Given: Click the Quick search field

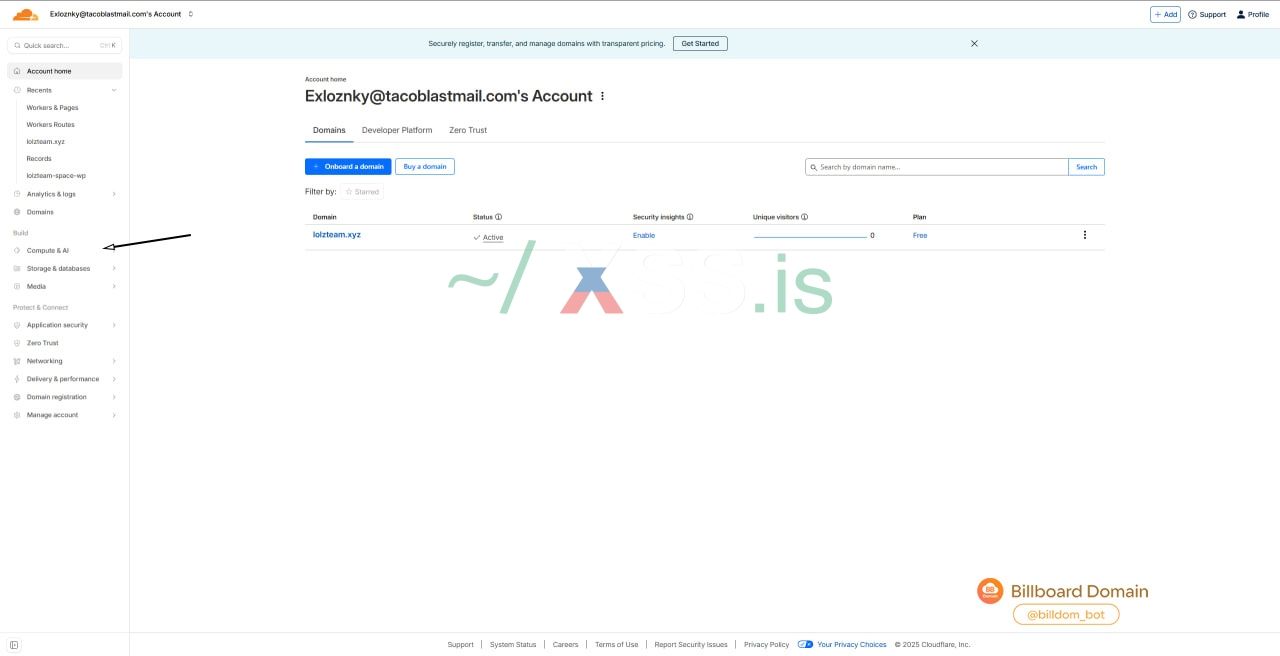Looking at the screenshot, I should pyautogui.click(x=65, y=45).
